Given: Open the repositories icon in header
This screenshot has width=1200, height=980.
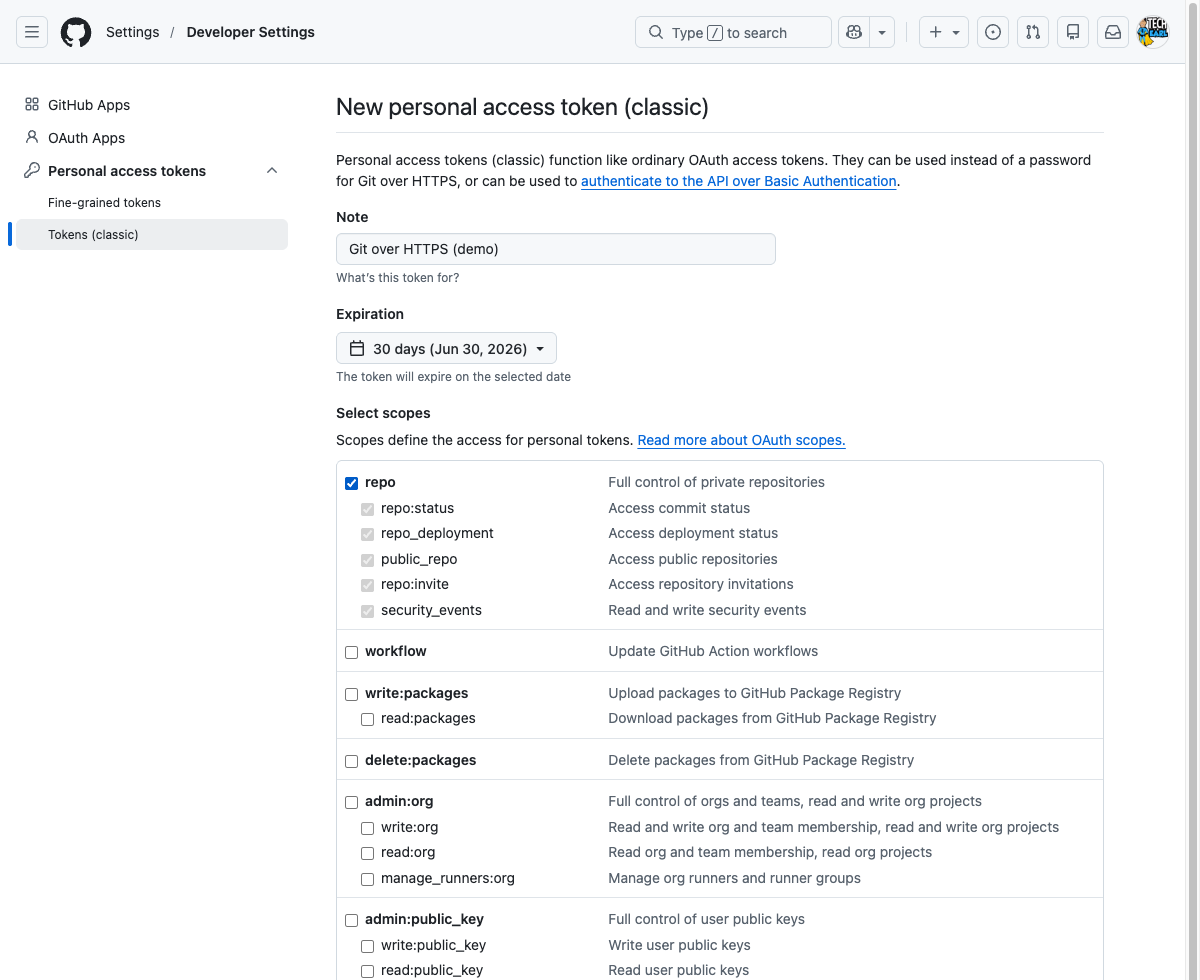Looking at the screenshot, I should click(1073, 32).
